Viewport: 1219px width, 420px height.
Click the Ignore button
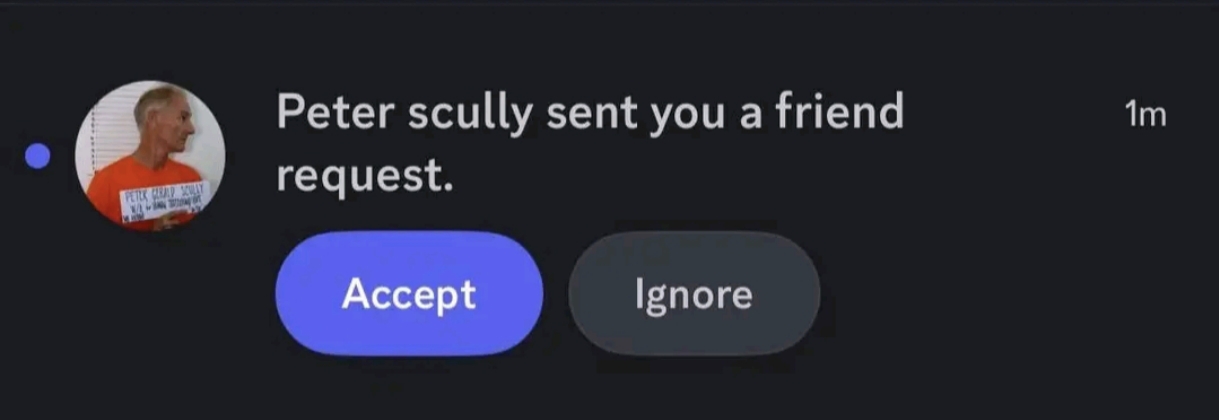[x=694, y=294]
